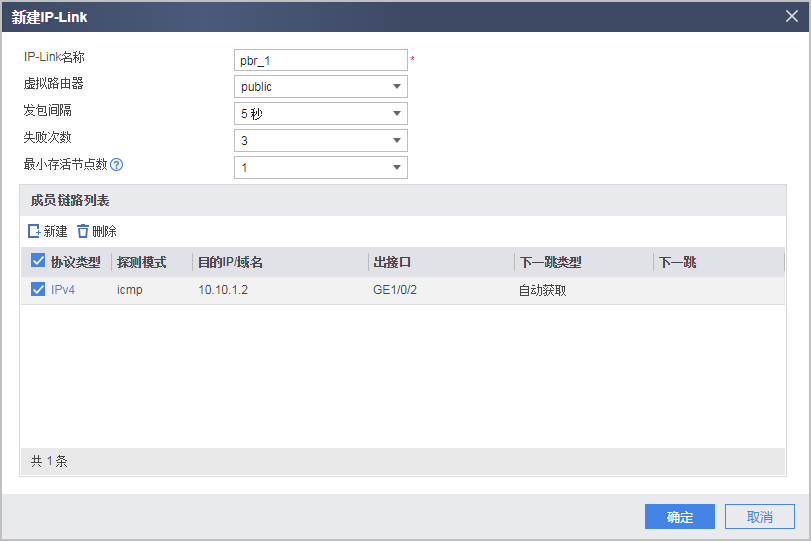
Task: Open the 虚拟路由器 dropdown
Action: click(320, 87)
